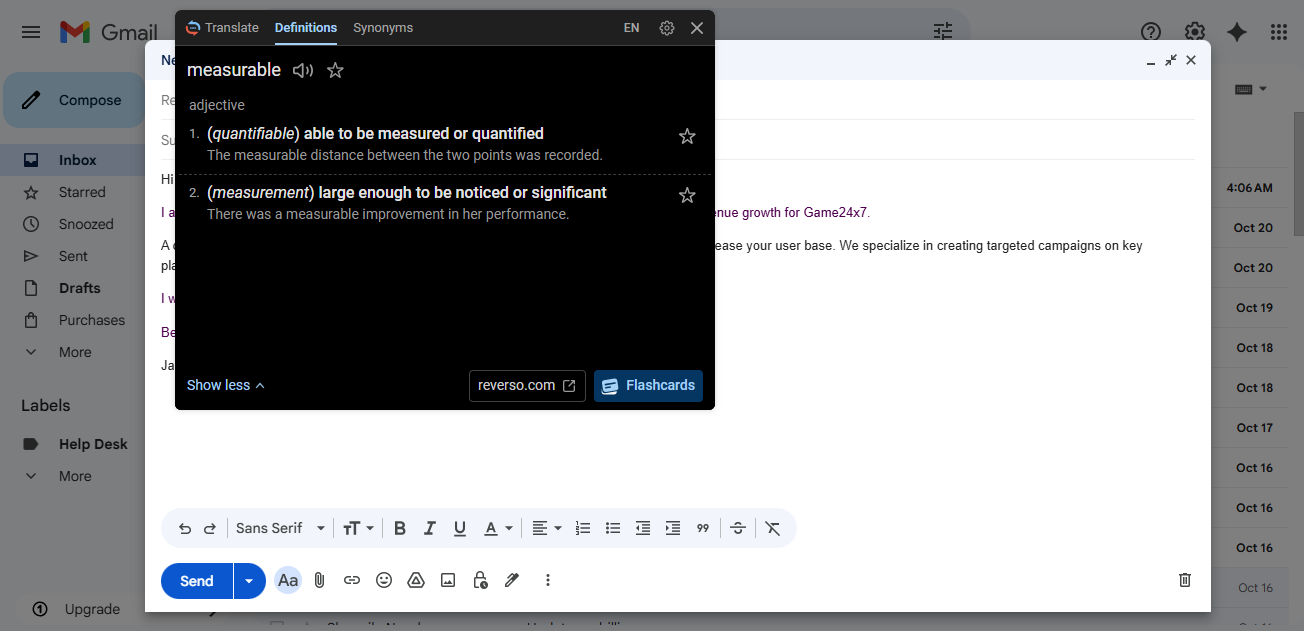This screenshot has width=1304, height=631.
Task: Open the text color picker
Action: (x=498, y=528)
